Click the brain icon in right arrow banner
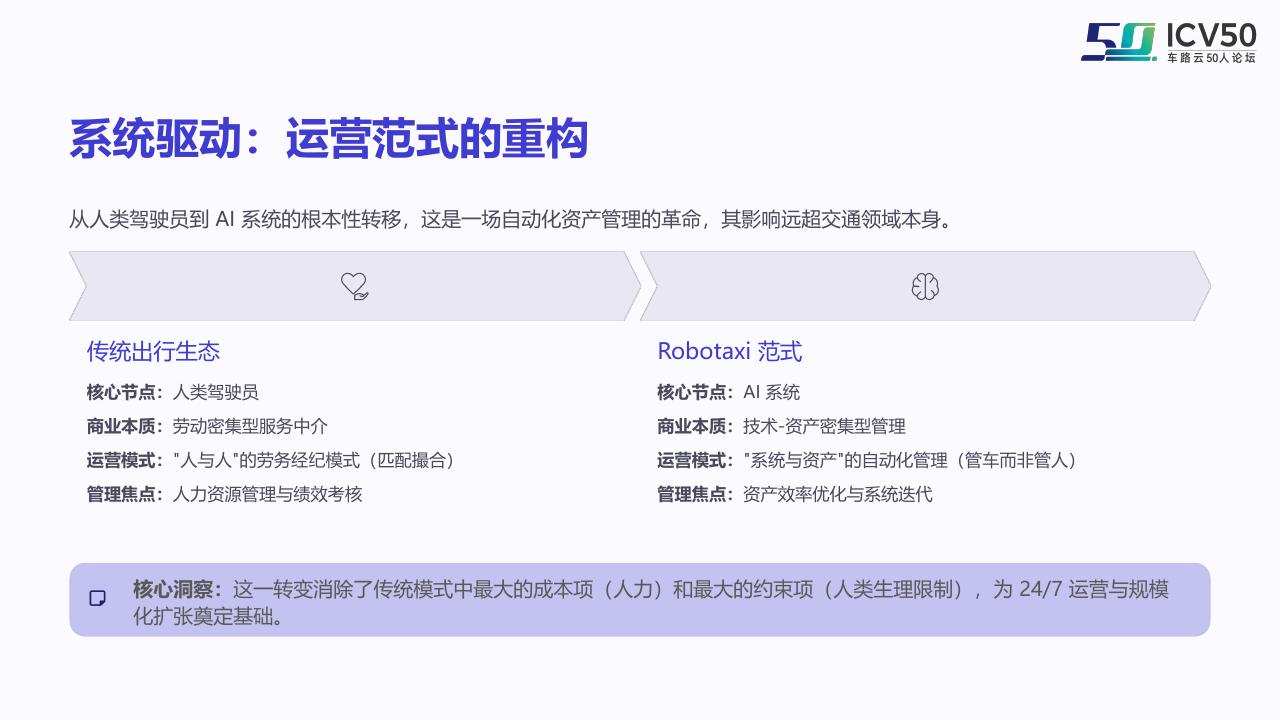Viewport: 1280px width, 720px height. 925,287
